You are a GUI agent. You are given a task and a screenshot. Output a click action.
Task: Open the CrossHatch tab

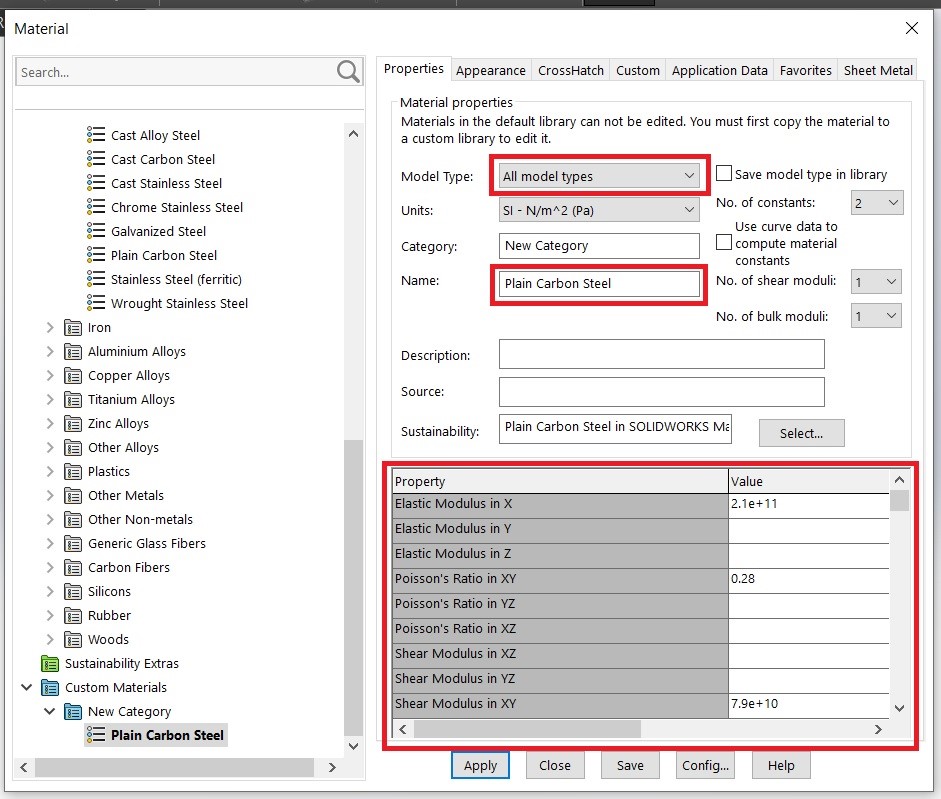[x=571, y=70]
